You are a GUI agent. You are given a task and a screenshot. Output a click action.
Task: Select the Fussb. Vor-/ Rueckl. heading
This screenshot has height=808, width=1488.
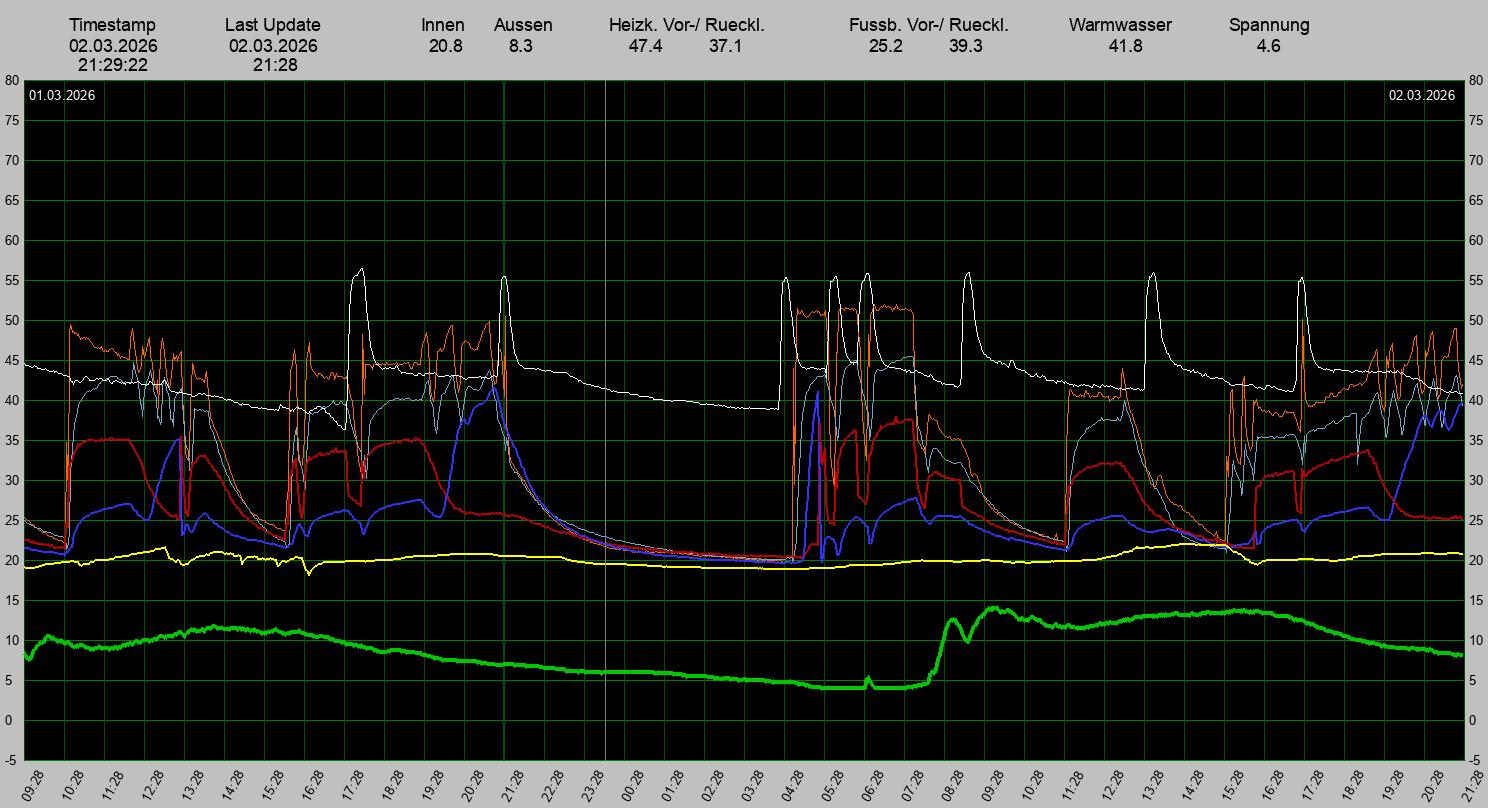[x=928, y=25]
